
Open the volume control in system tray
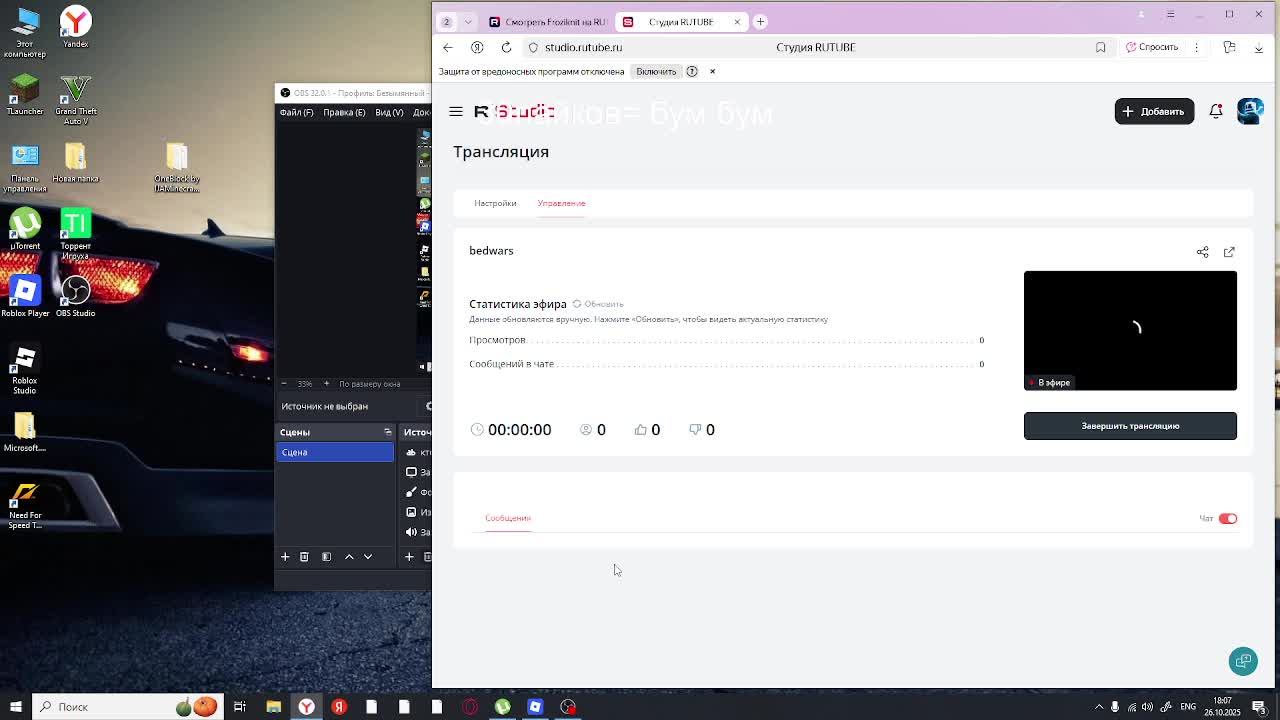[1147, 707]
